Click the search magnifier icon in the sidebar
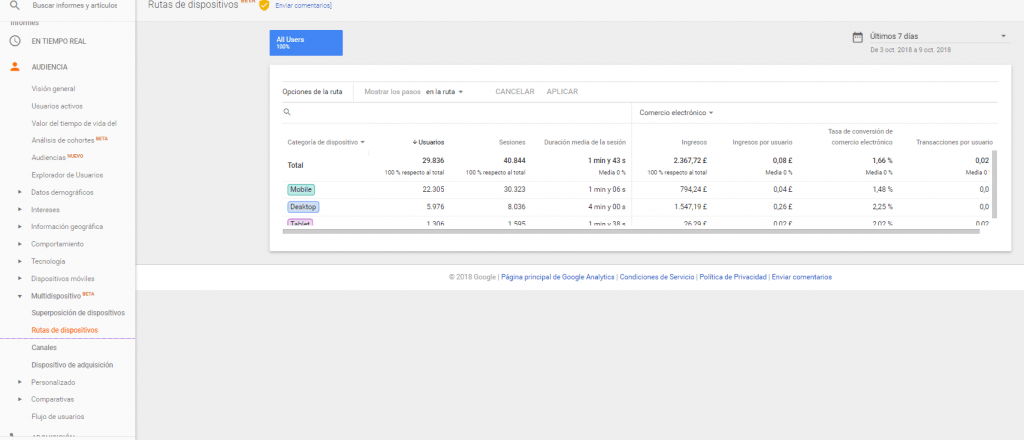 tap(14, 5)
